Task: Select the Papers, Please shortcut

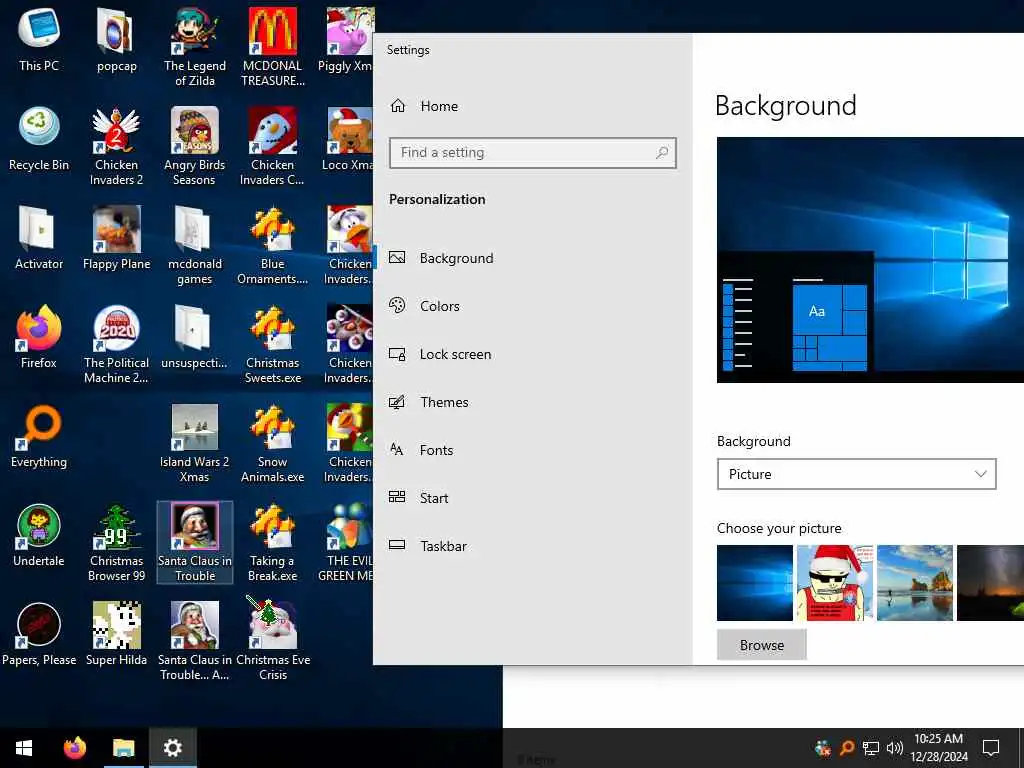Action: (x=39, y=635)
